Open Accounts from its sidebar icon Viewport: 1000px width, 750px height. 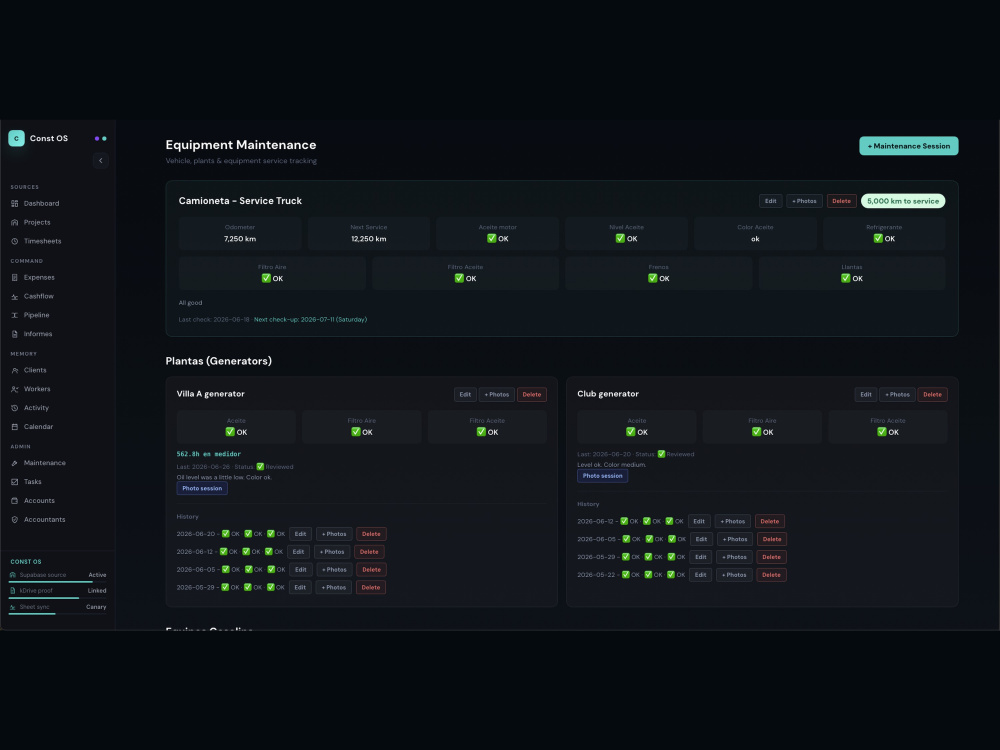pos(15,501)
